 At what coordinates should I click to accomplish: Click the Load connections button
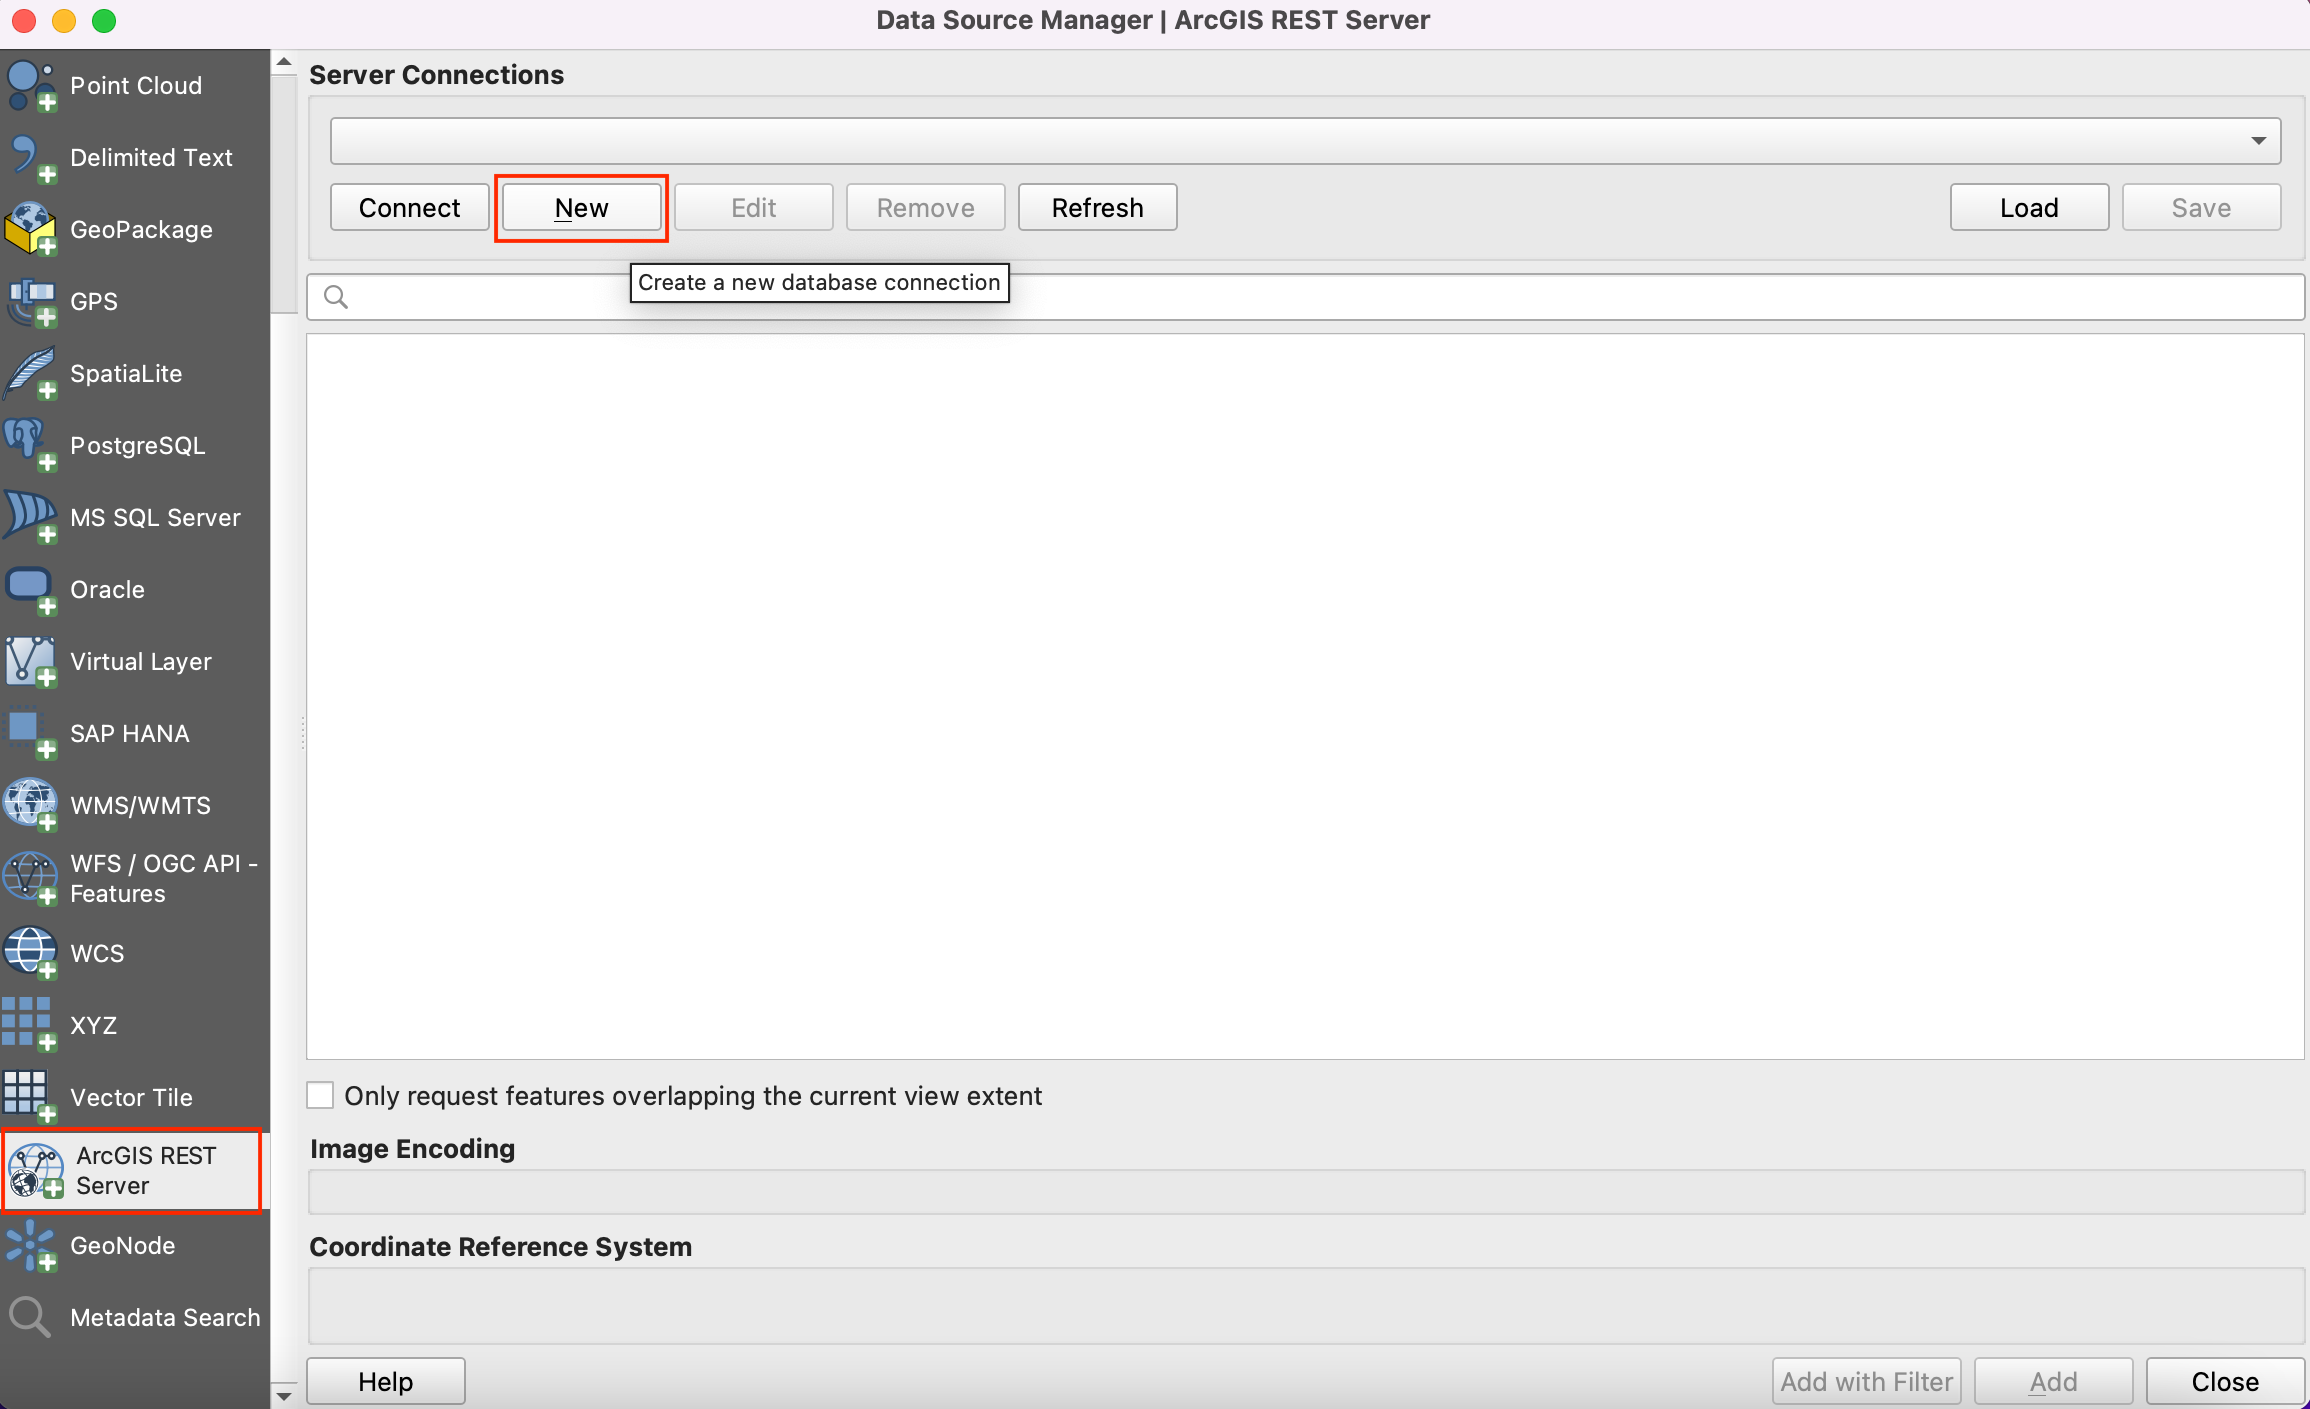[2028, 208]
